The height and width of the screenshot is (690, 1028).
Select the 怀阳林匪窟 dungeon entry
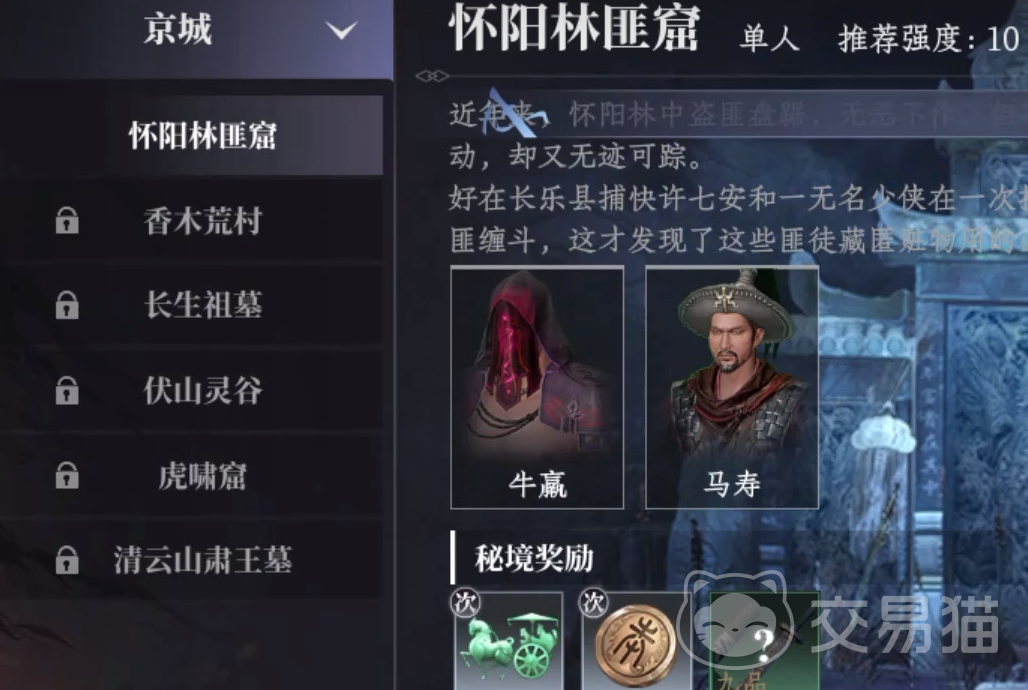(191, 136)
